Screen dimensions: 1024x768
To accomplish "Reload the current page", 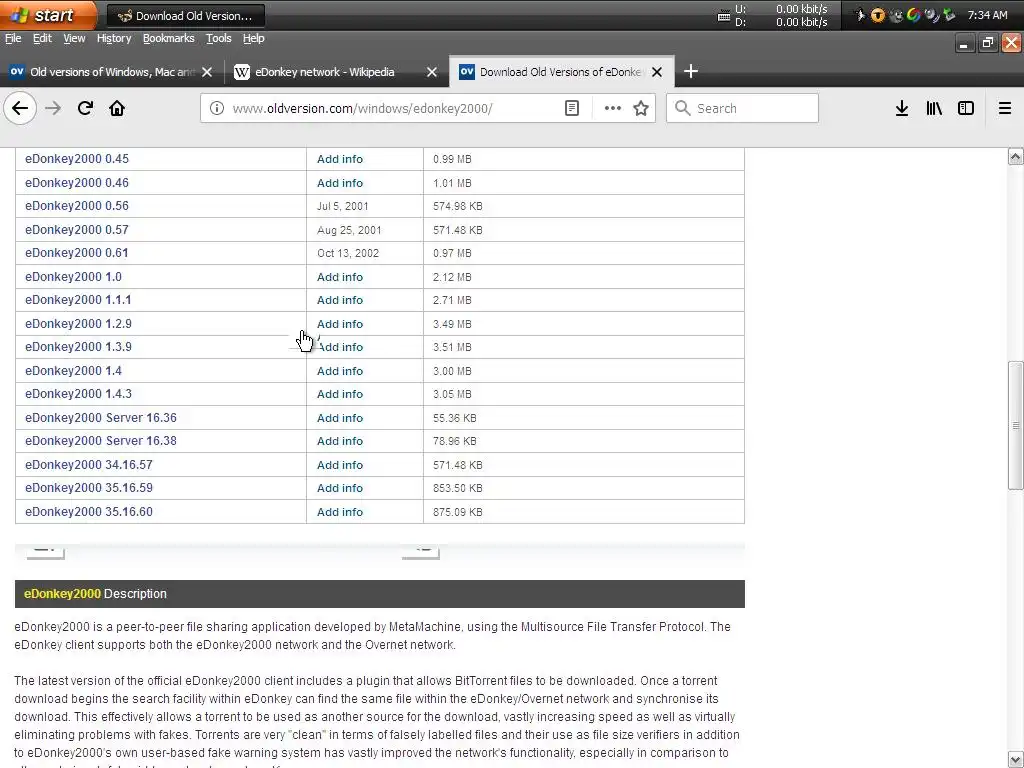I will click(x=85, y=108).
